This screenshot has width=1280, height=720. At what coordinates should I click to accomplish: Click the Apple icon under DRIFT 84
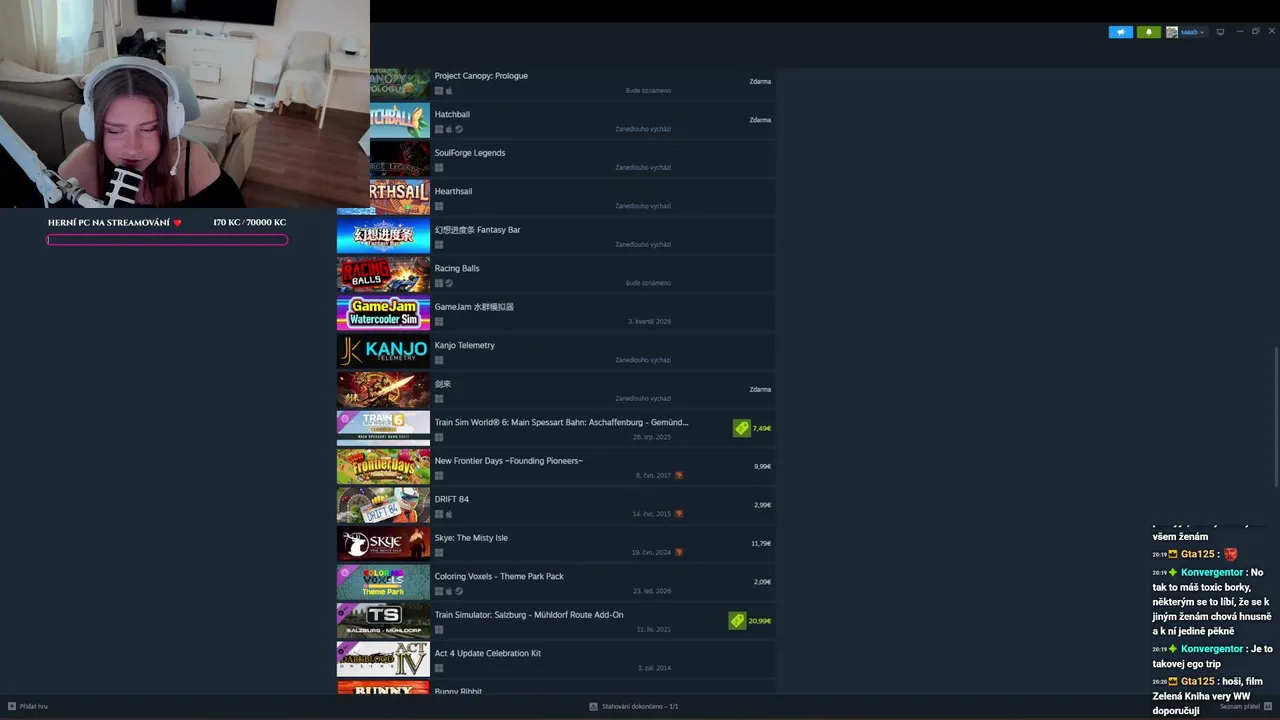point(449,514)
